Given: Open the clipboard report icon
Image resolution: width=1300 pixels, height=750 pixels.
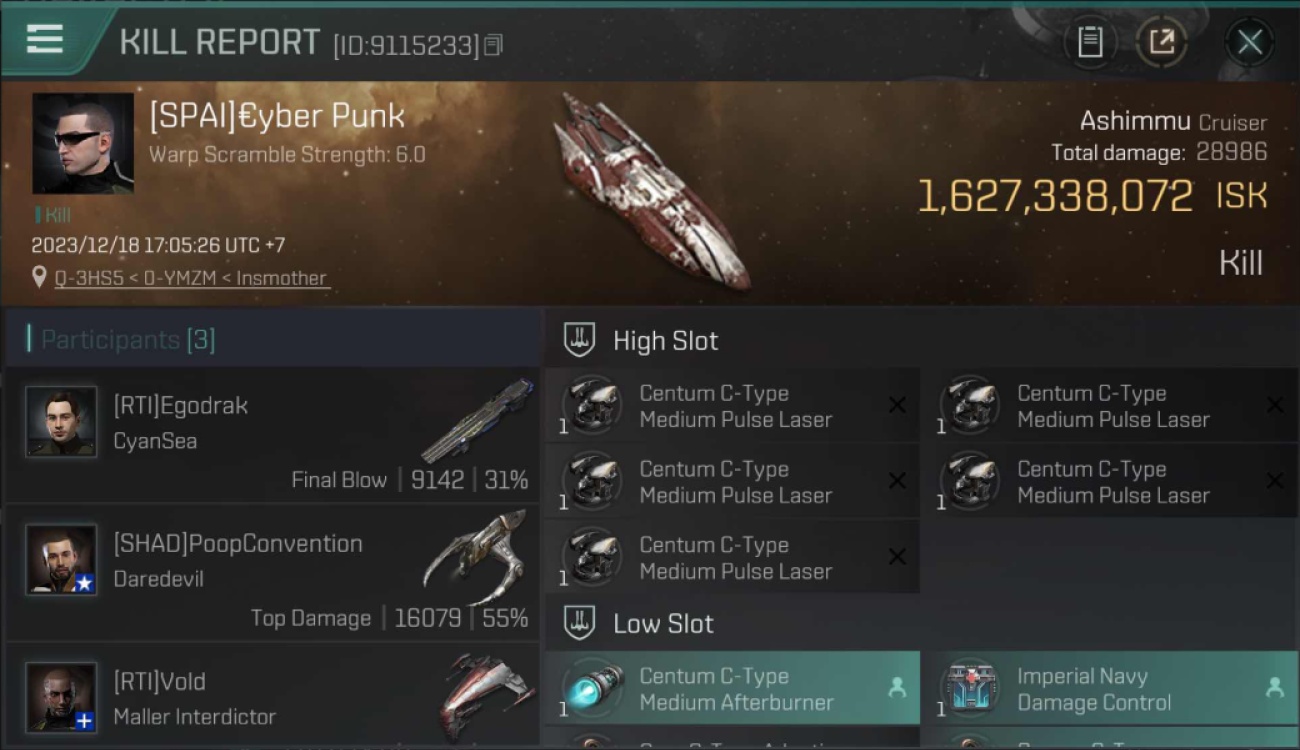Looking at the screenshot, I should pyautogui.click(x=1090, y=42).
